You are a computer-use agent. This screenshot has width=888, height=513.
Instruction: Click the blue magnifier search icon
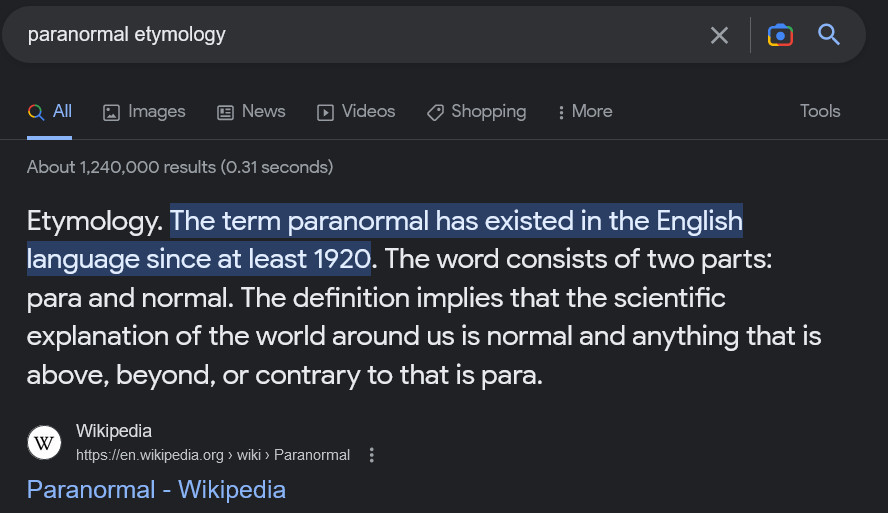[829, 35]
